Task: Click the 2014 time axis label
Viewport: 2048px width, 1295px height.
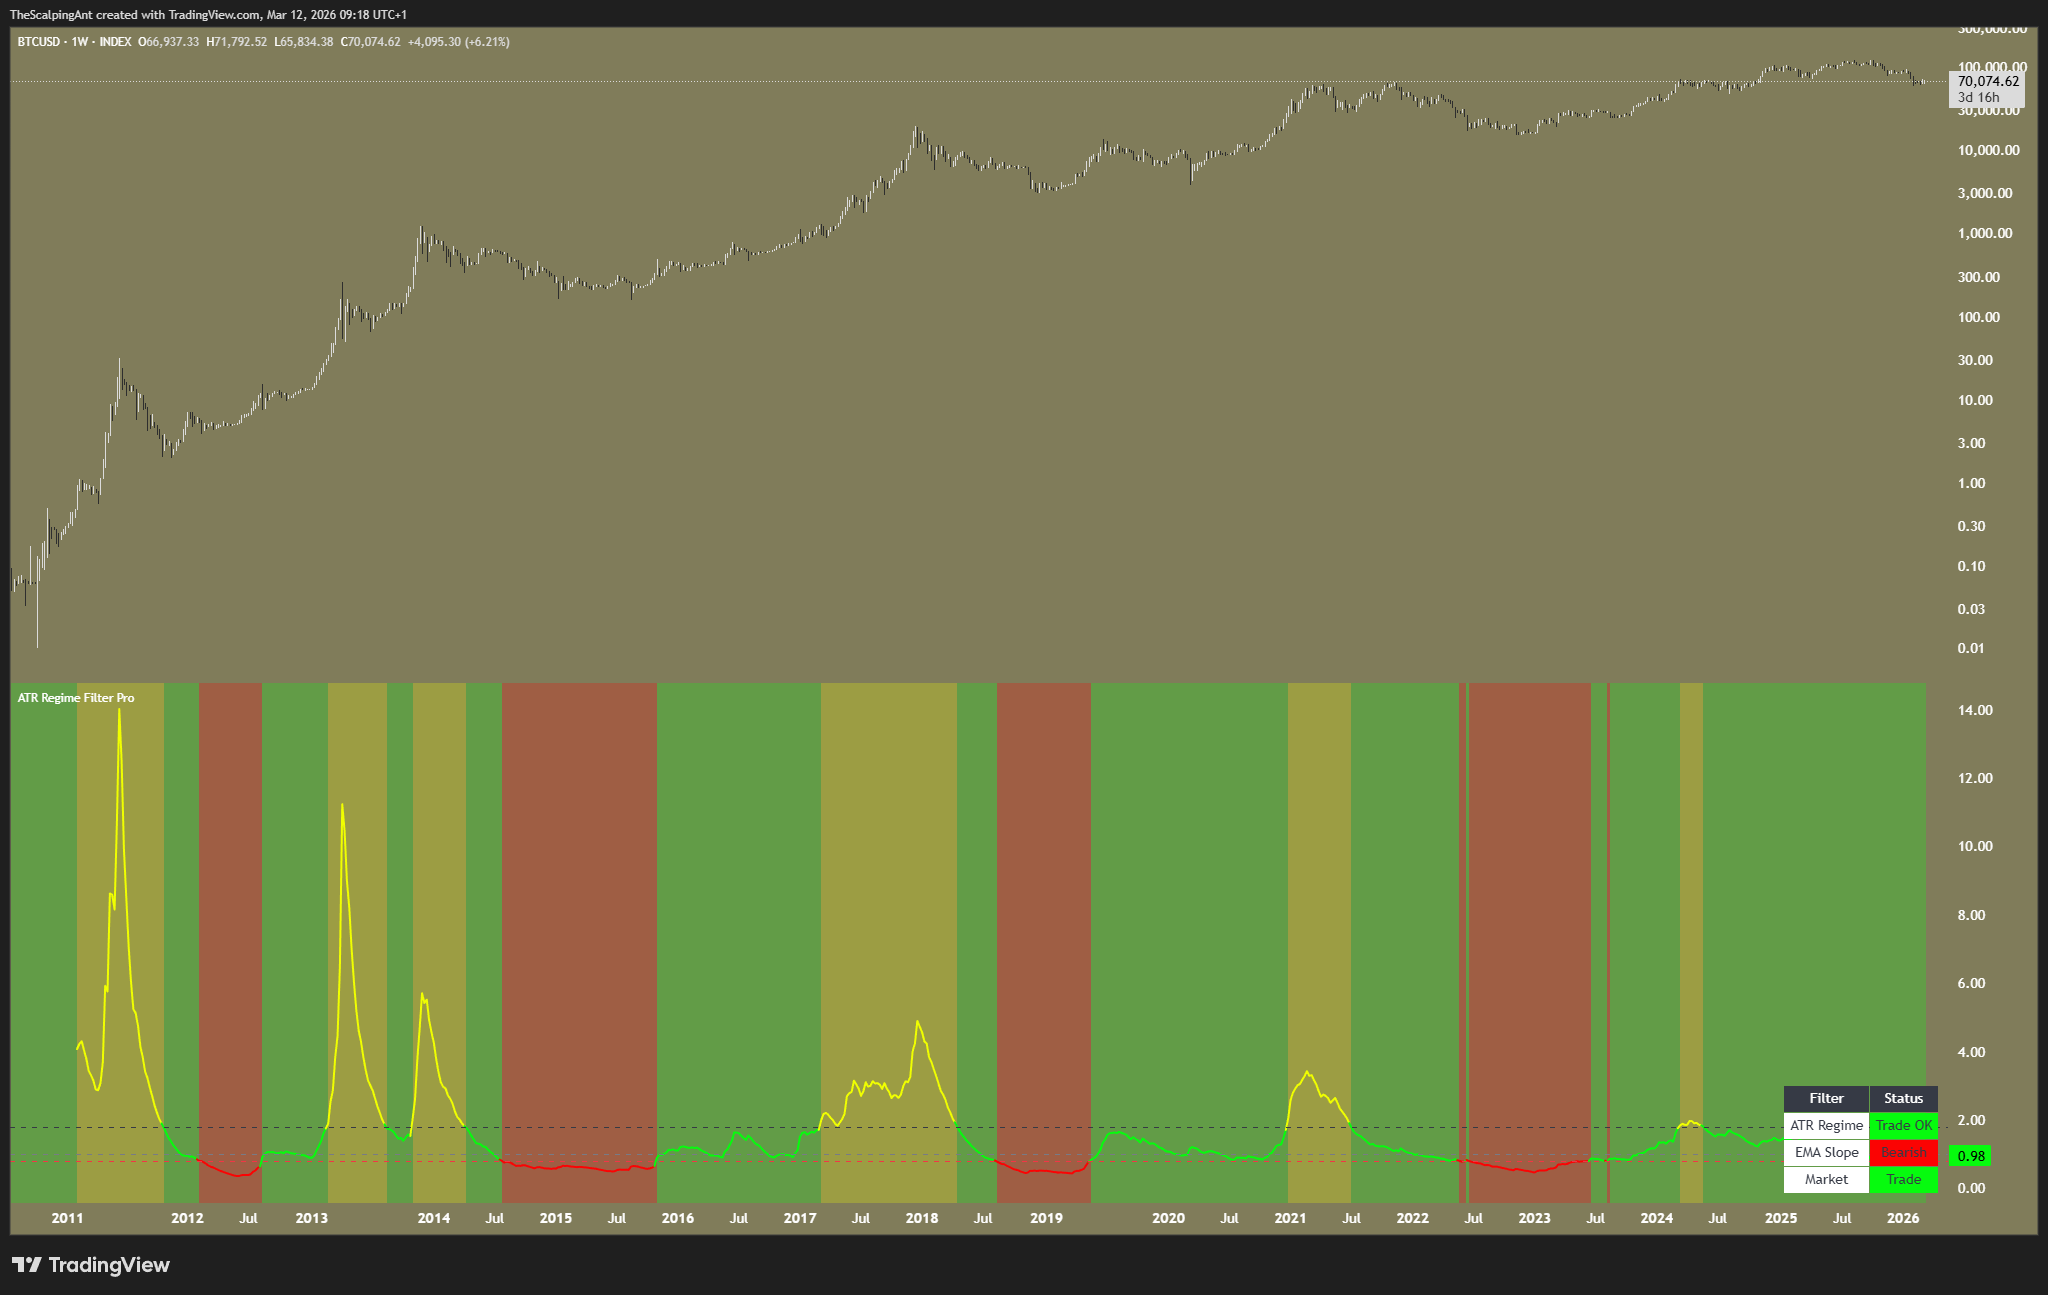Action: click(x=434, y=1218)
